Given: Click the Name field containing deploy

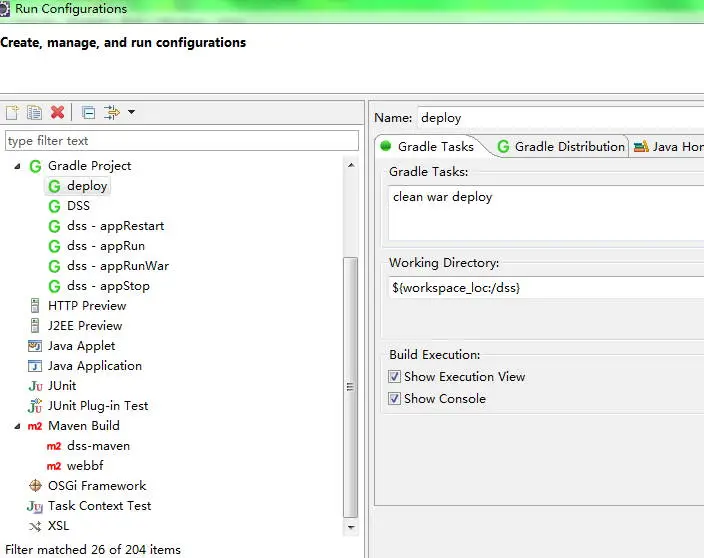Looking at the screenshot, I should tap(560, 118).
